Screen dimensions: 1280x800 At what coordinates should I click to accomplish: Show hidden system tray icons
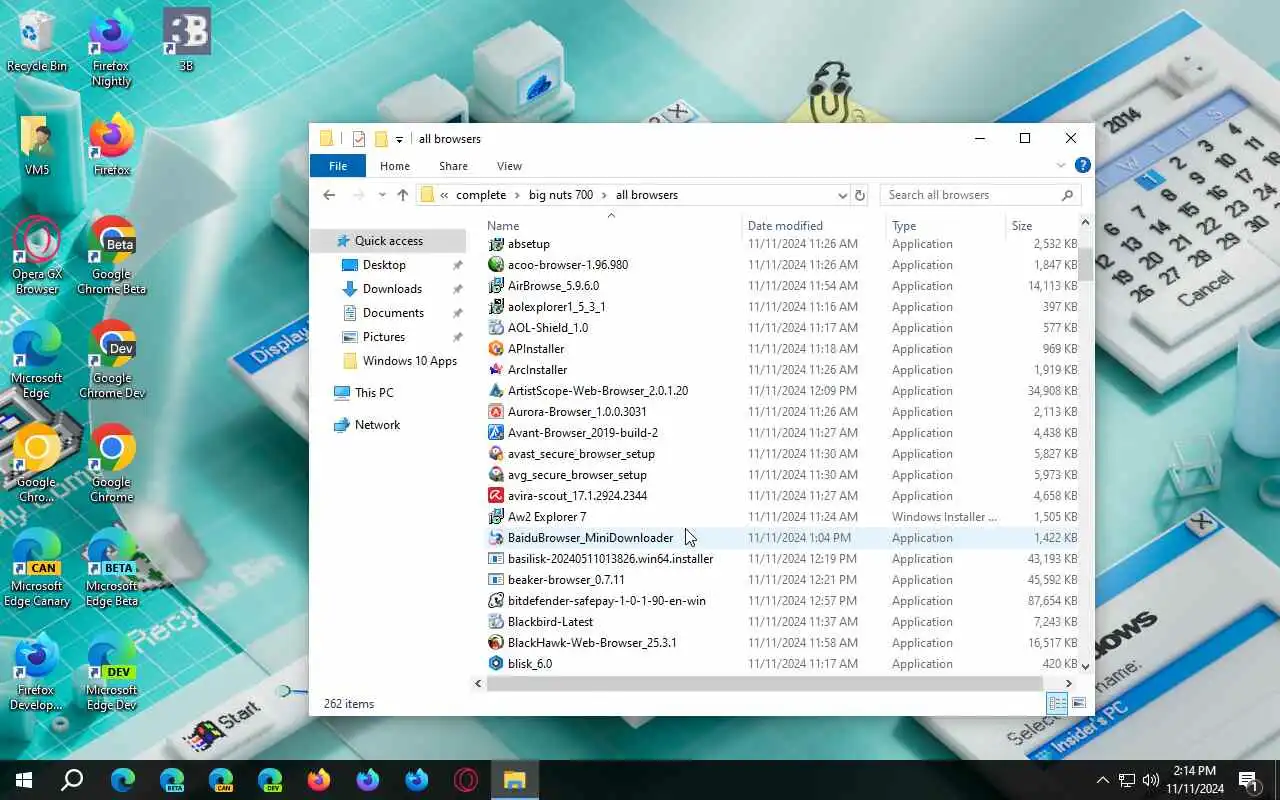[1103, 780]
